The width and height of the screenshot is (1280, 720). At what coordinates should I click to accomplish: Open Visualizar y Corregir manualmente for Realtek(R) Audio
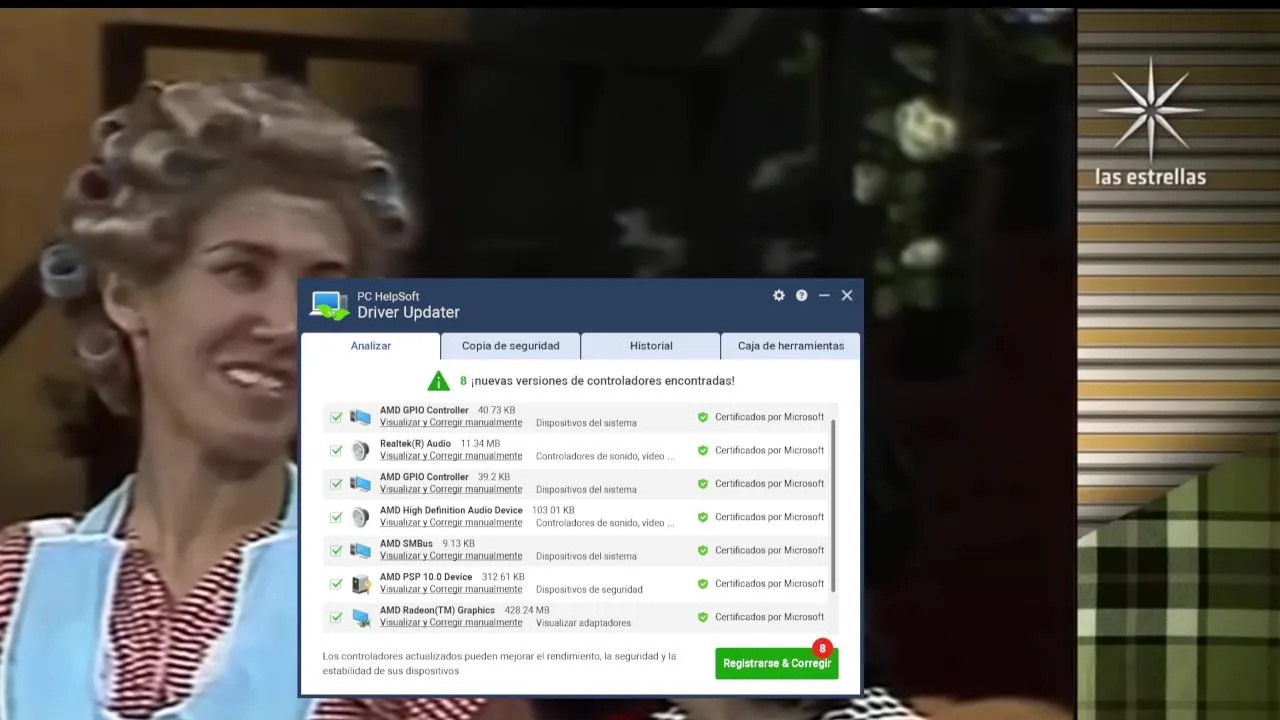click(451, 456)
